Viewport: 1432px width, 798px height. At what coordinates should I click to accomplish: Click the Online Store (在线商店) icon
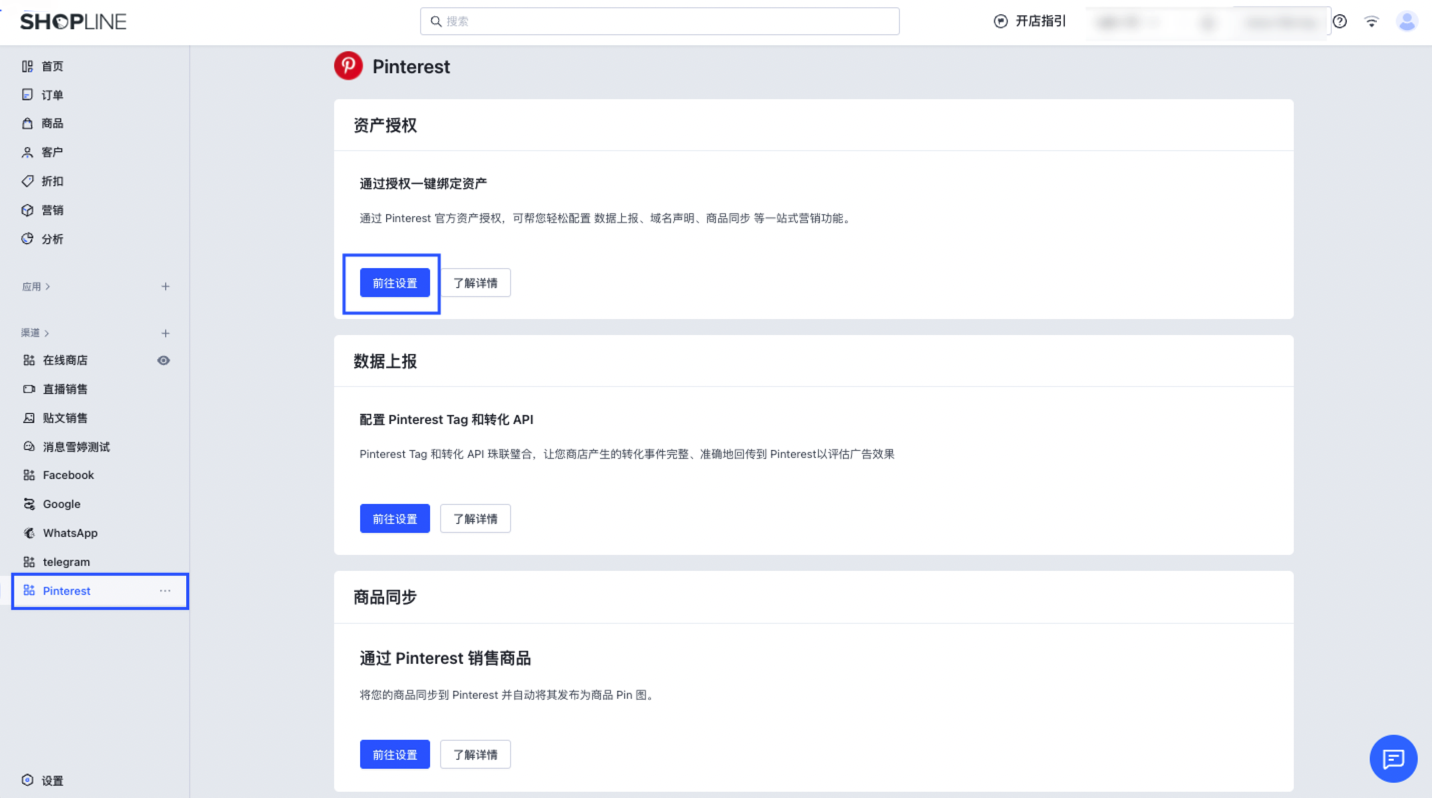click(29, 360)
